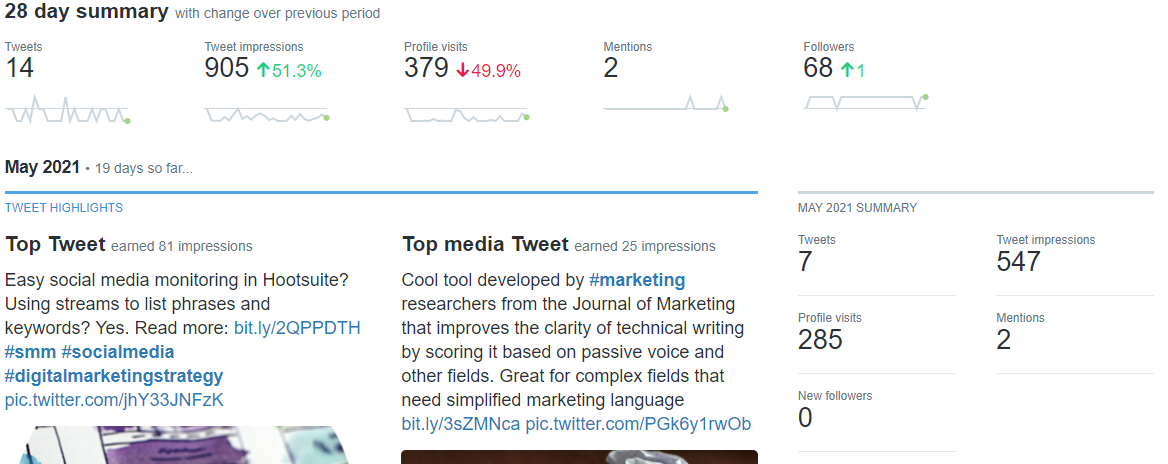1168x464 pixels.
Task: Click the Followers sparkline chart
Action: (866, 102)
